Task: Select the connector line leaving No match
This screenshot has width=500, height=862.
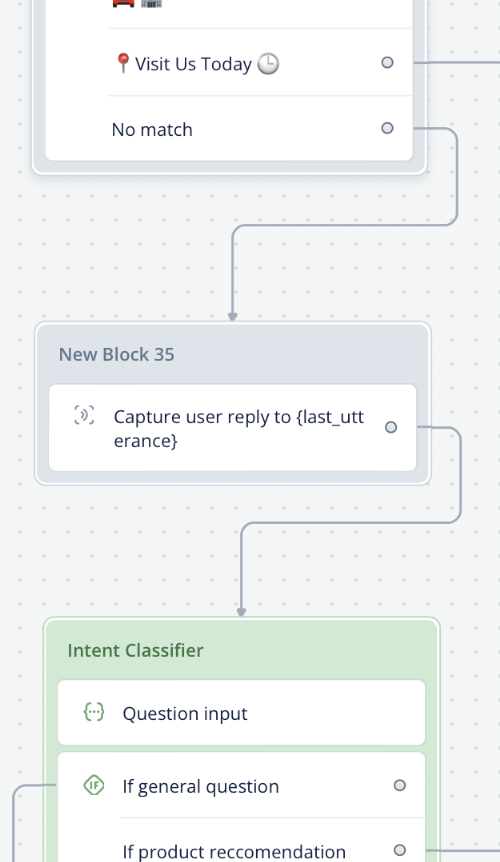Action: 457,176
